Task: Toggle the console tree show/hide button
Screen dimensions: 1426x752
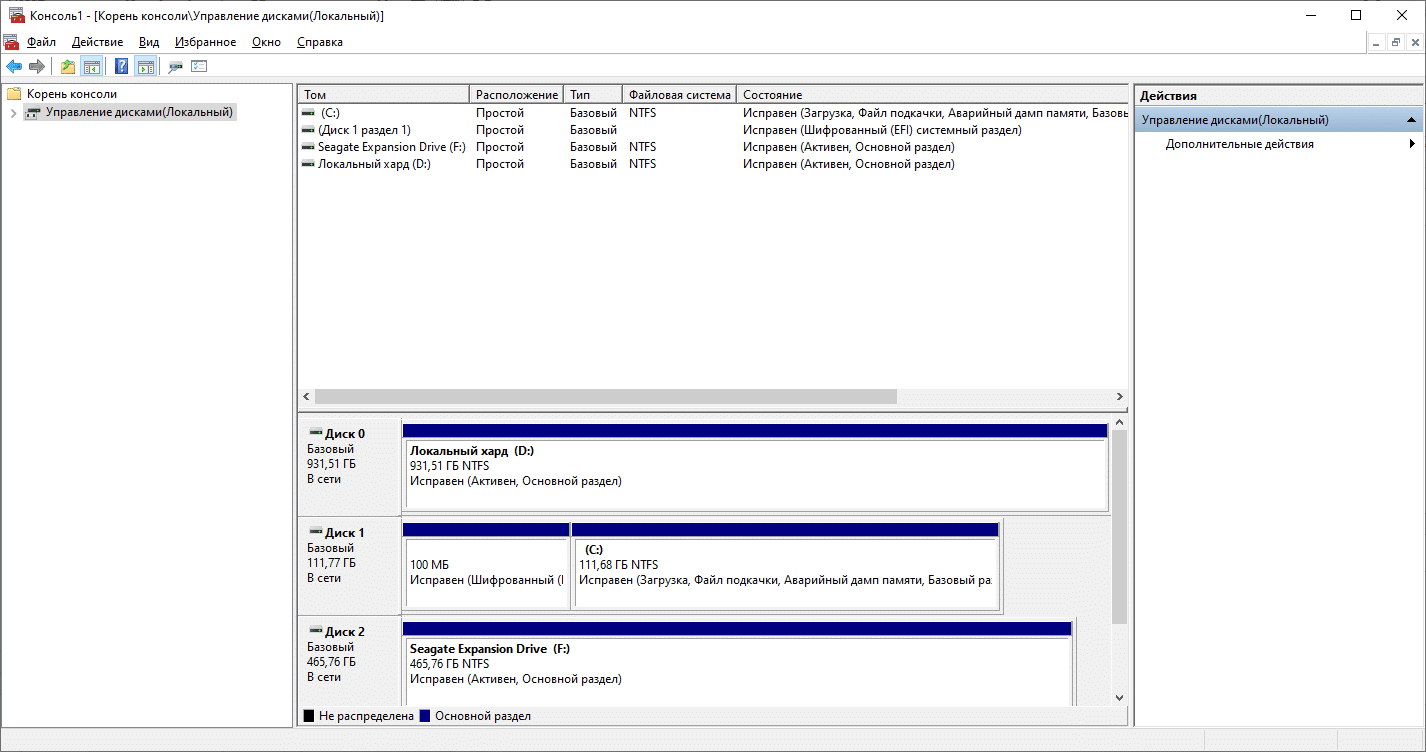Action: 91,67
